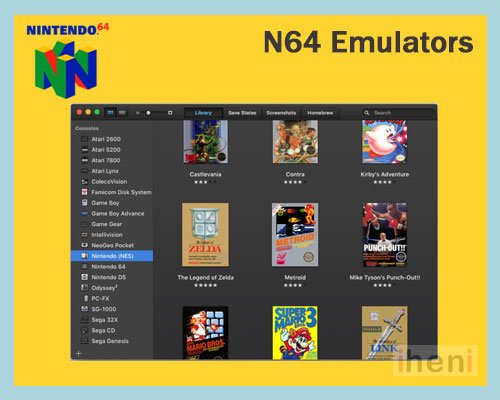Open the Save States tab

pos(242,113)
